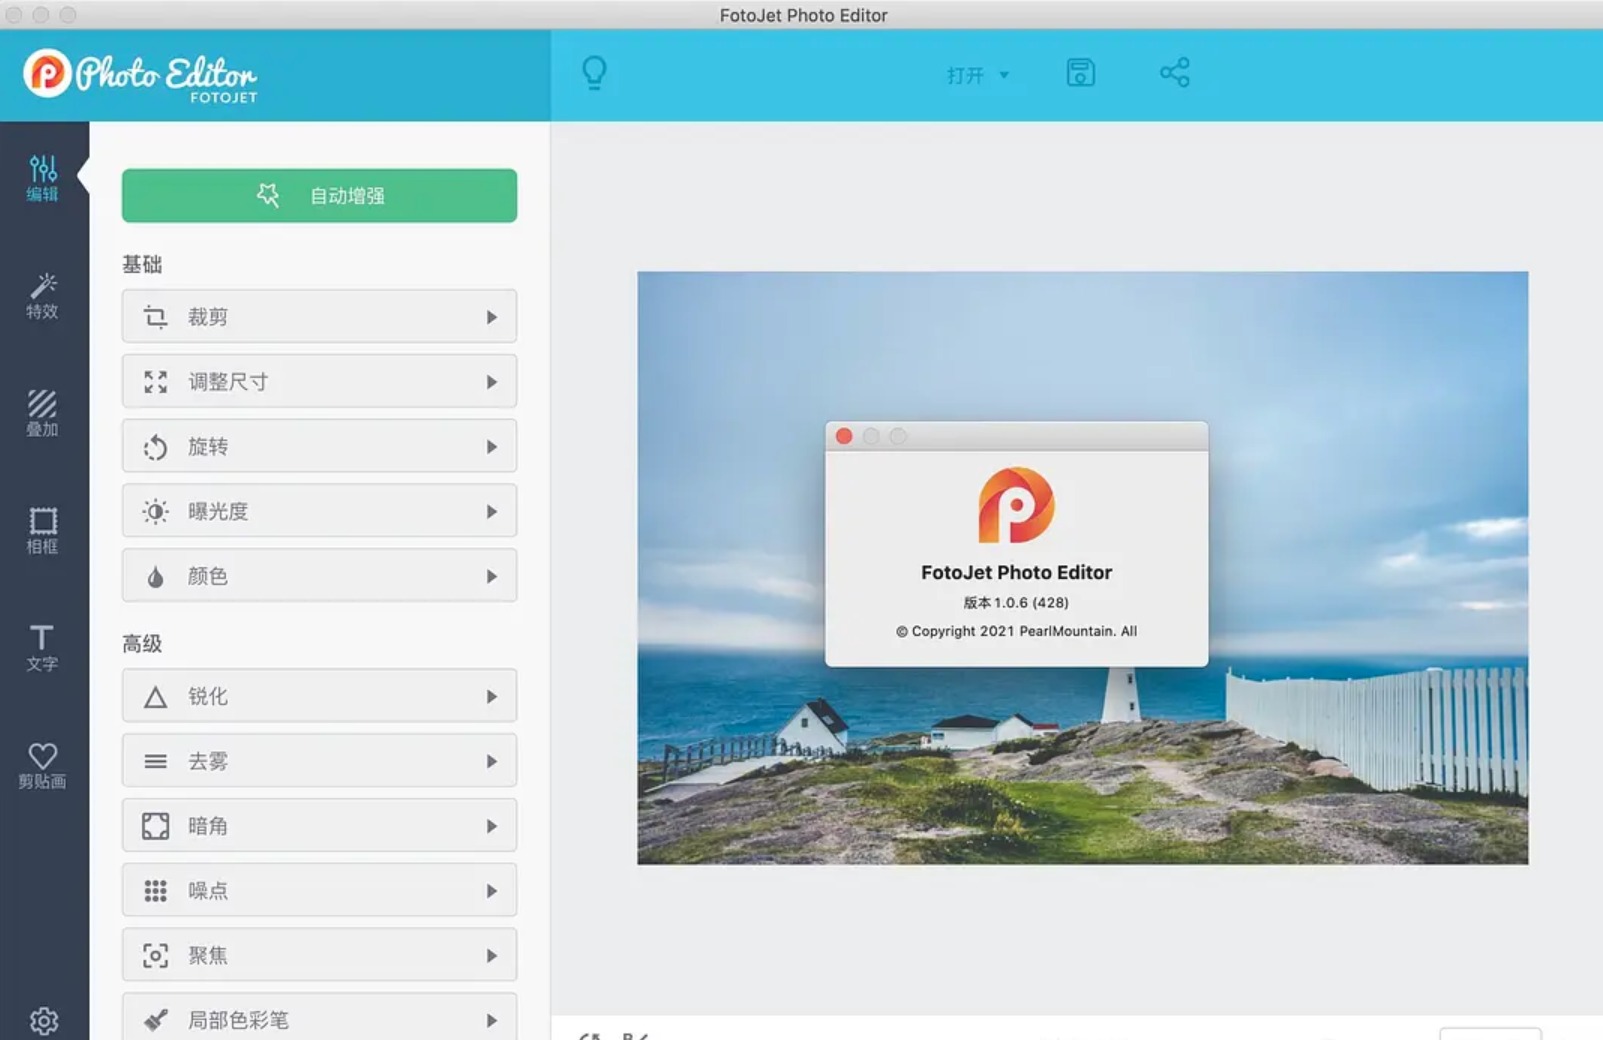Screen dimensions: 1603x1040
Task: Click the save disk icon
Action: (x=1080, y=73)
